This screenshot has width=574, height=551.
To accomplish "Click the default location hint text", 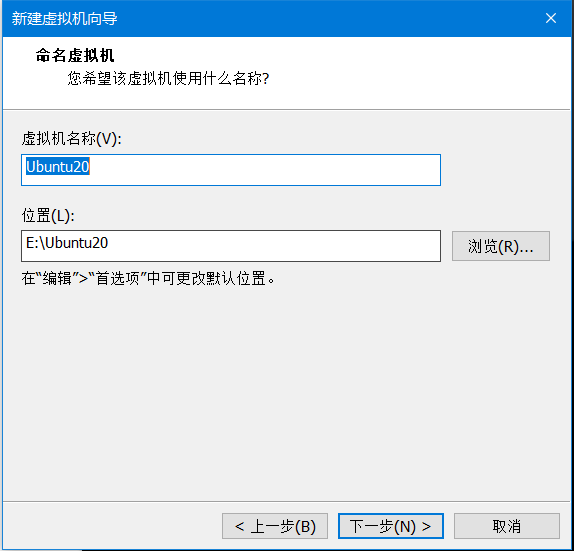I will (x=148, y=279).
